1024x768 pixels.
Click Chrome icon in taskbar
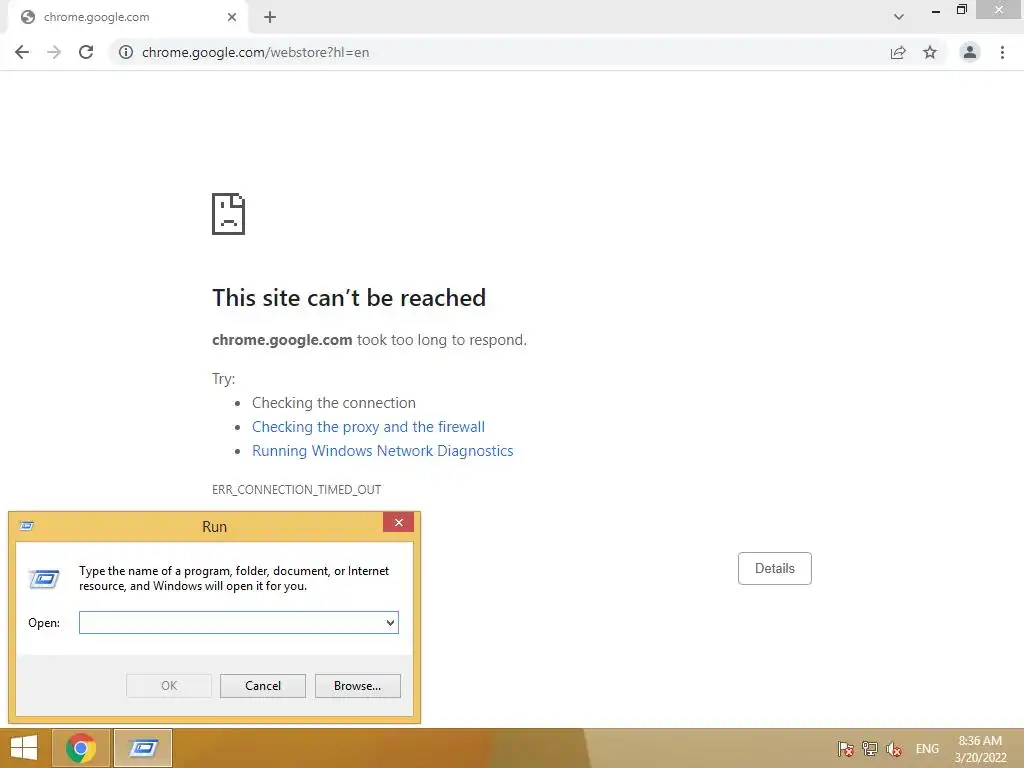tap(81, 748)
